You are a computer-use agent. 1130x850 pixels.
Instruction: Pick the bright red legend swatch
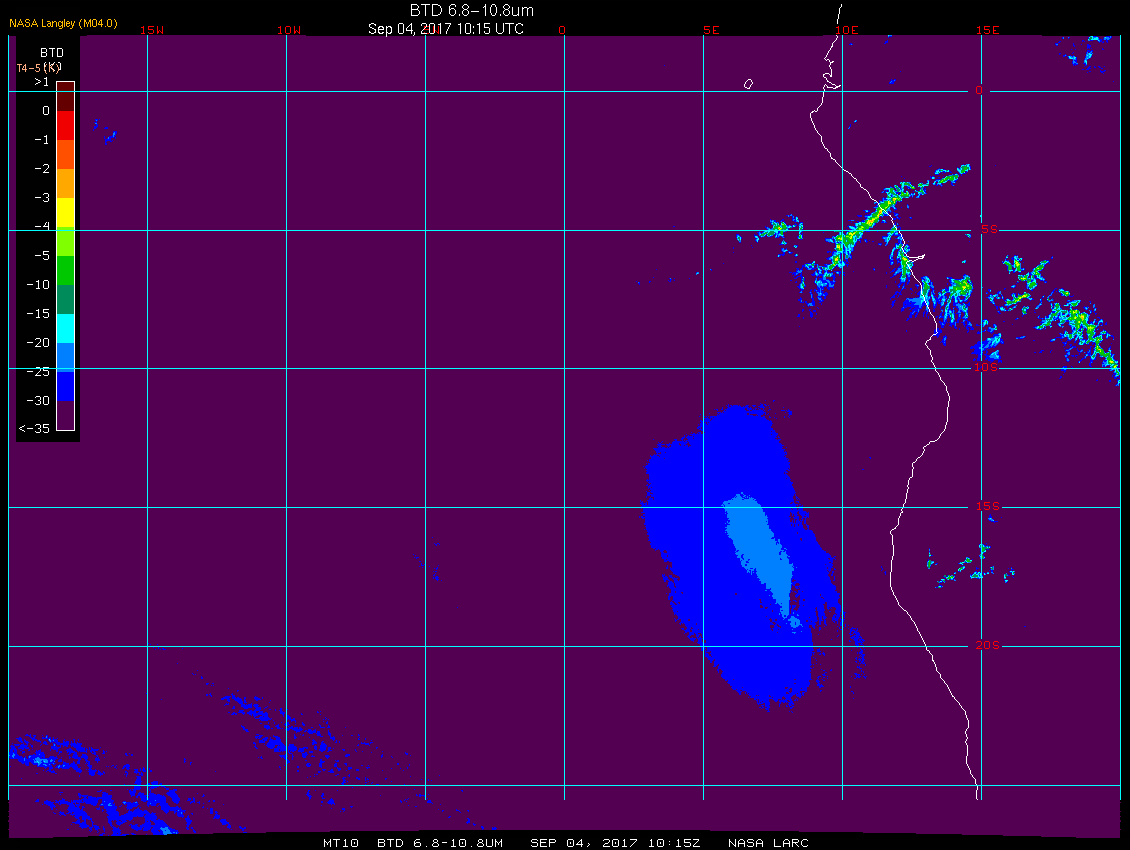tap(66, 125)
